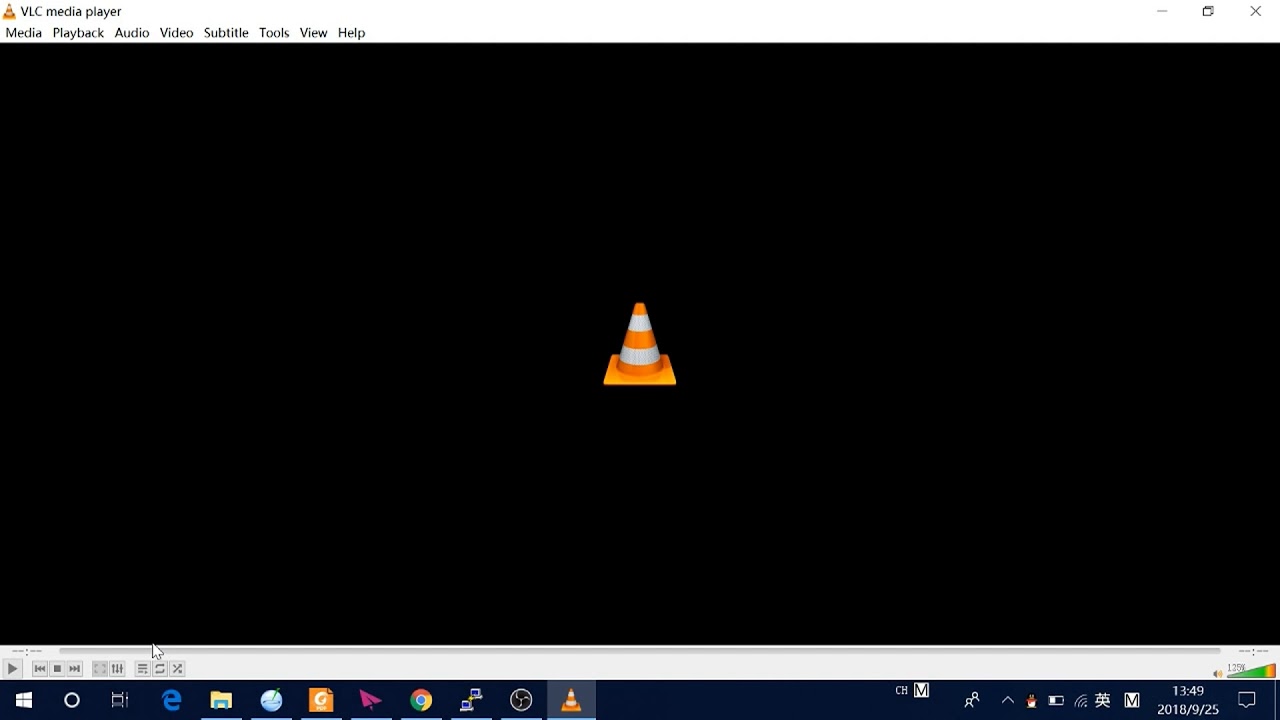The image size is (1280, 720).
Task: Switch to OBS Studio on taskbar
Action: pyautogui.click(x=521, y=700)
